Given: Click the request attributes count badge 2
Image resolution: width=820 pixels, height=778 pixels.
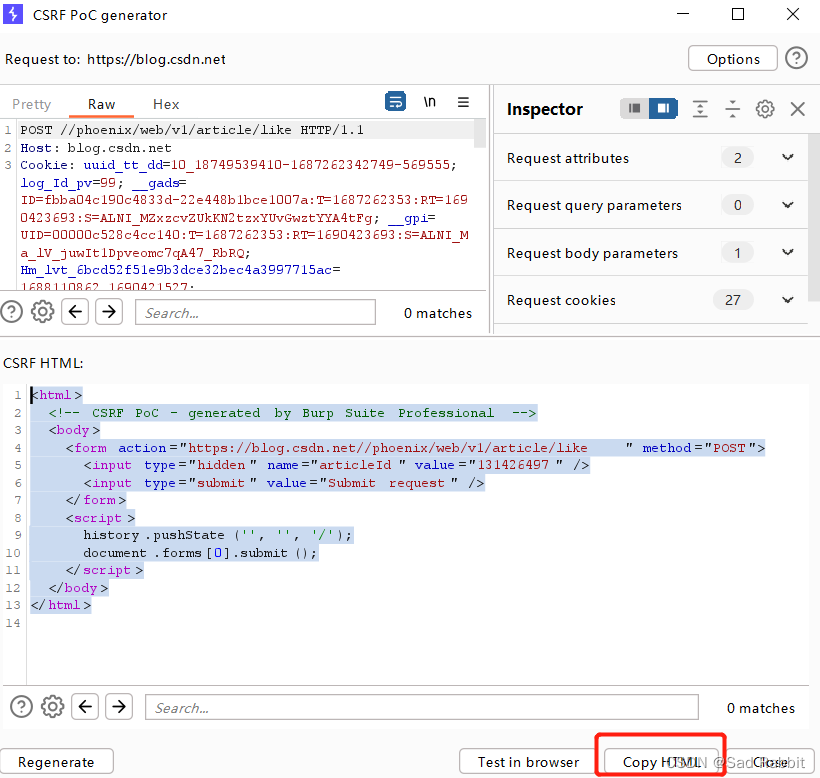Looking at the screenshot, I should pyautogui.click(x=737, y=157).
